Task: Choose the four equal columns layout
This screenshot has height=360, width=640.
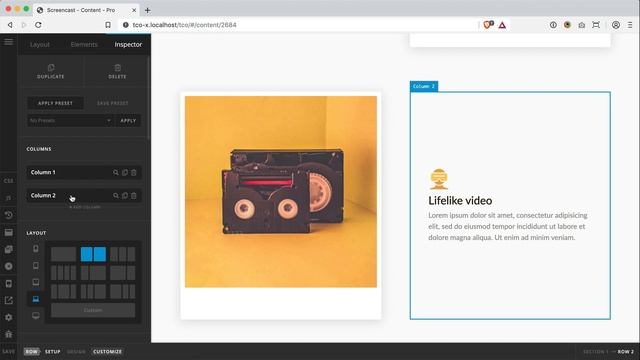Action: [x=63, y=273]
